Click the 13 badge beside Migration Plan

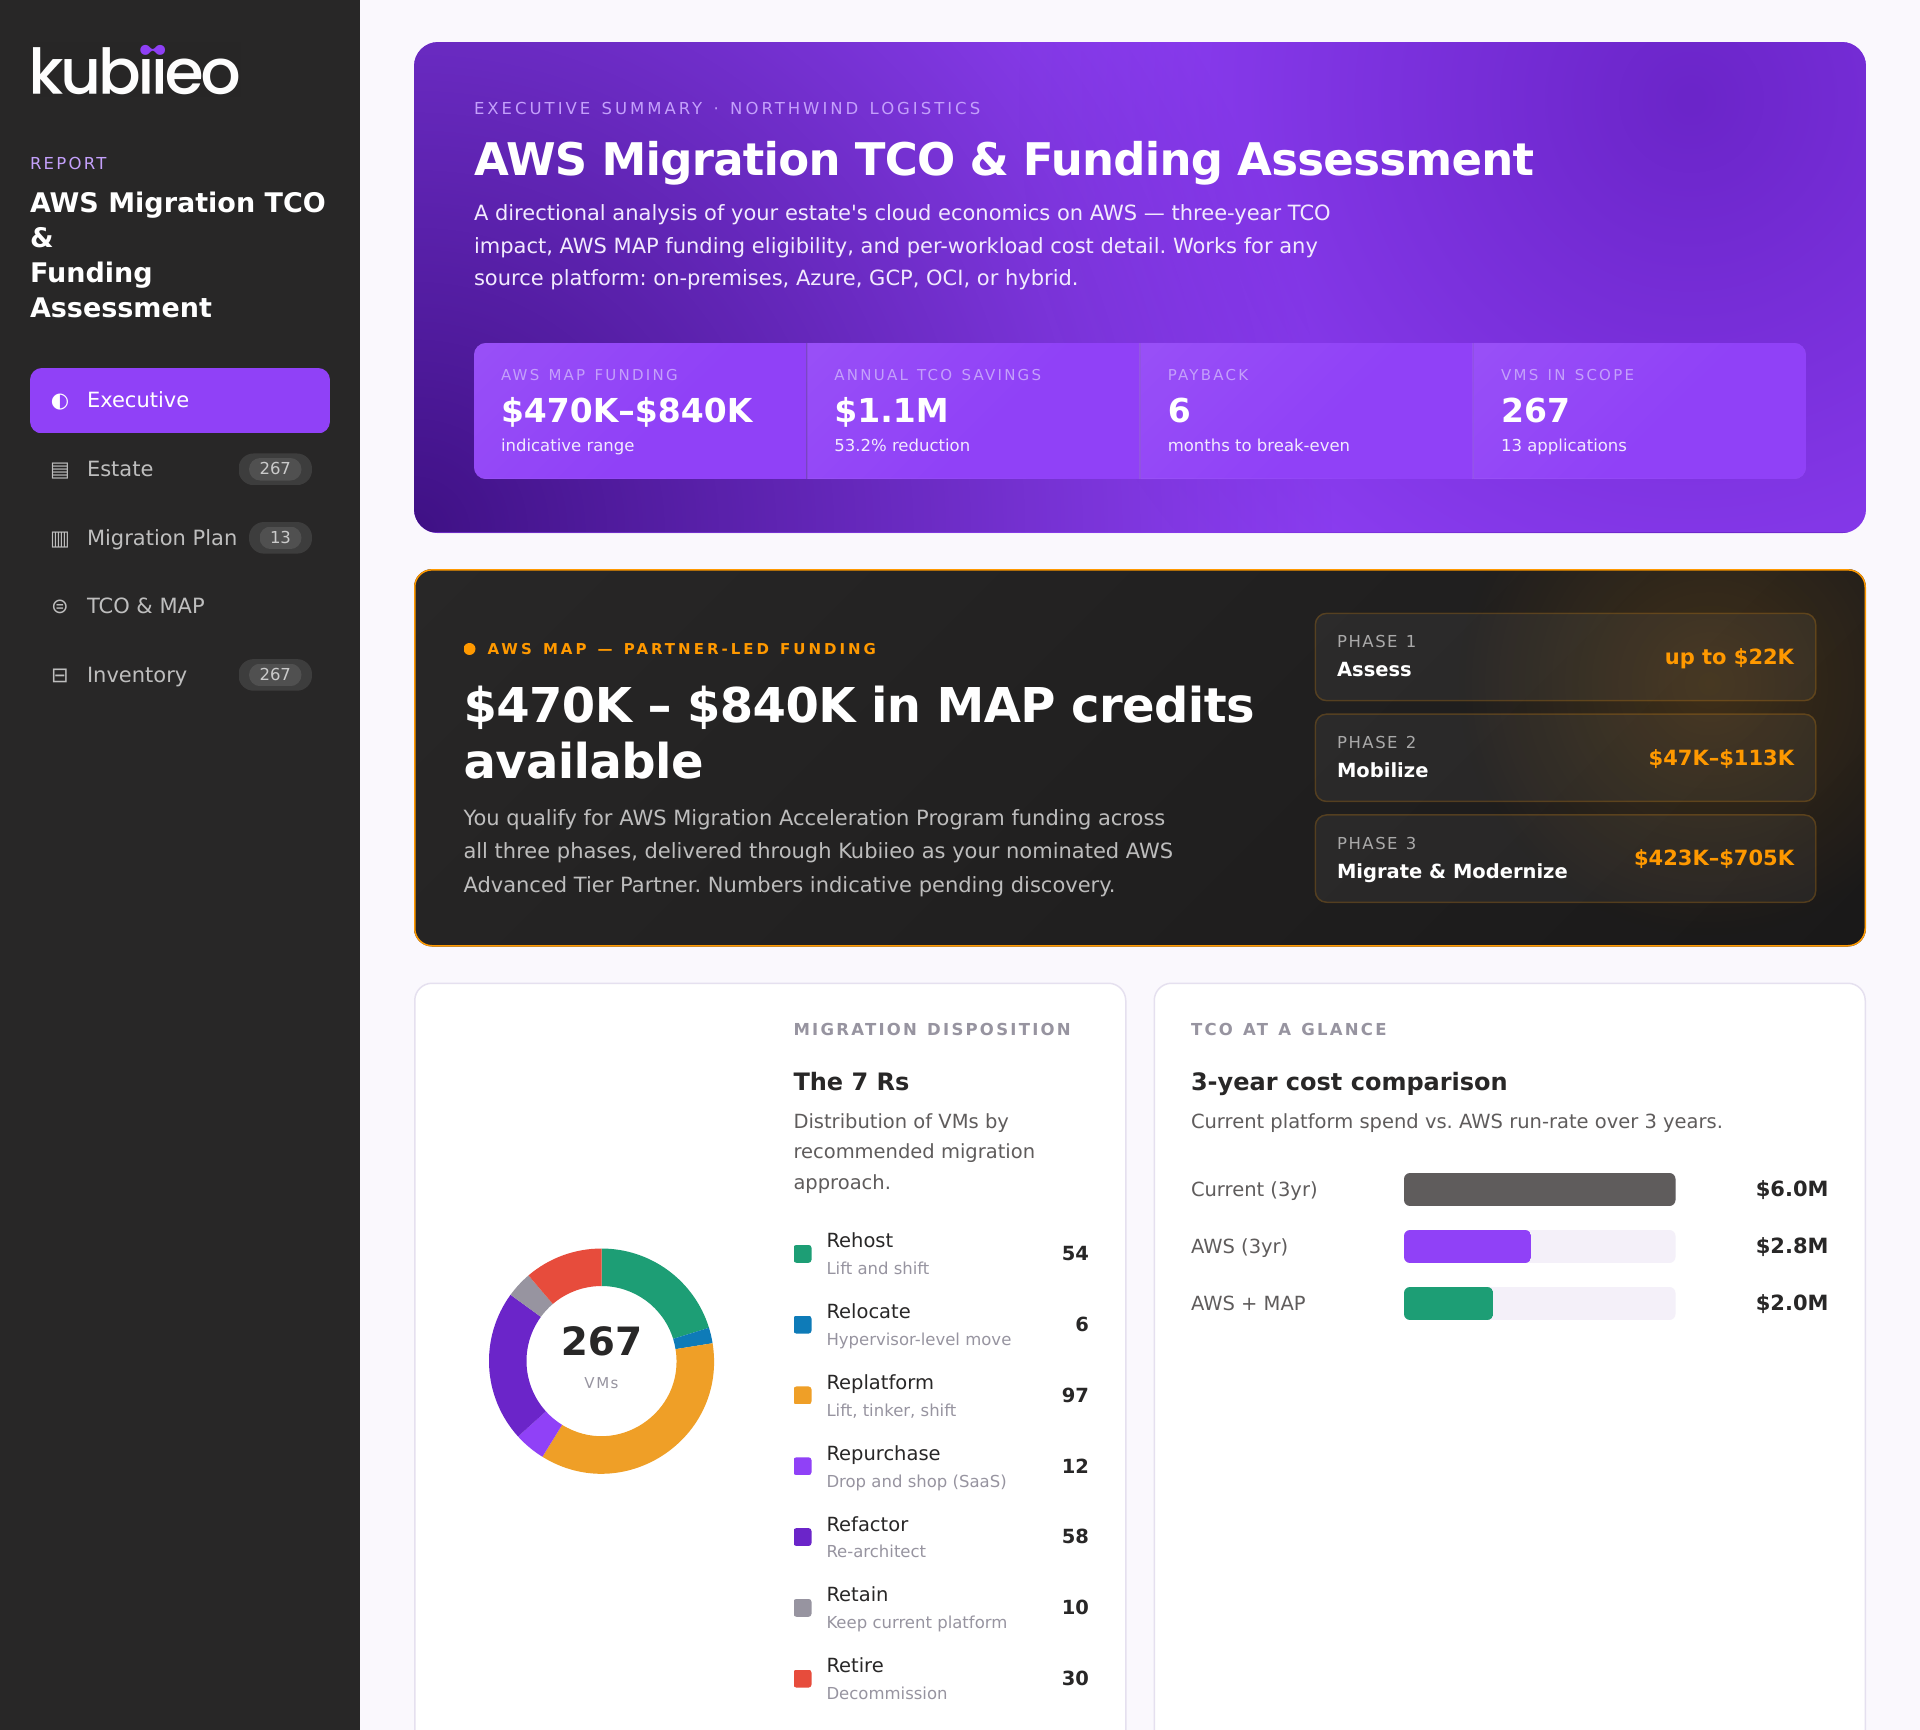click(x=281, y=538)
